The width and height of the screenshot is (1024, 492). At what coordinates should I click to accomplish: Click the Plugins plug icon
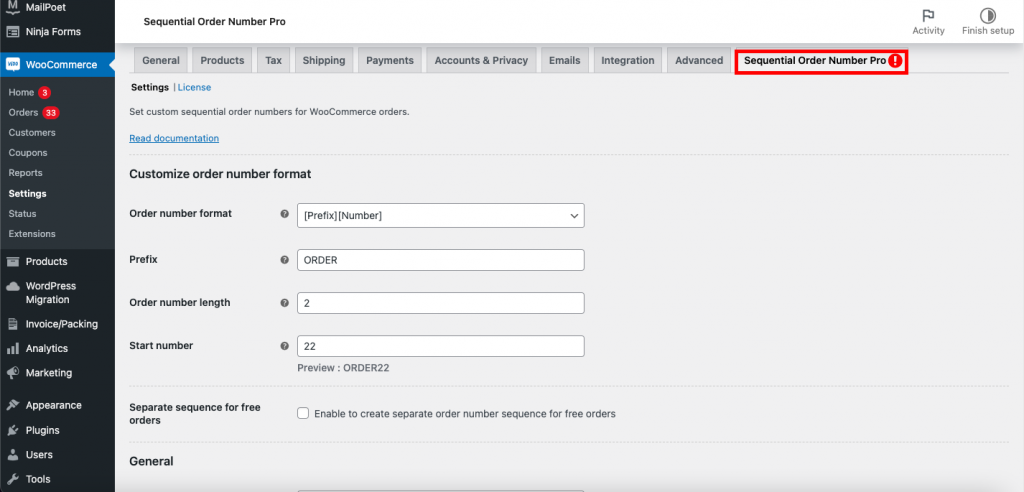coord(13,431)
